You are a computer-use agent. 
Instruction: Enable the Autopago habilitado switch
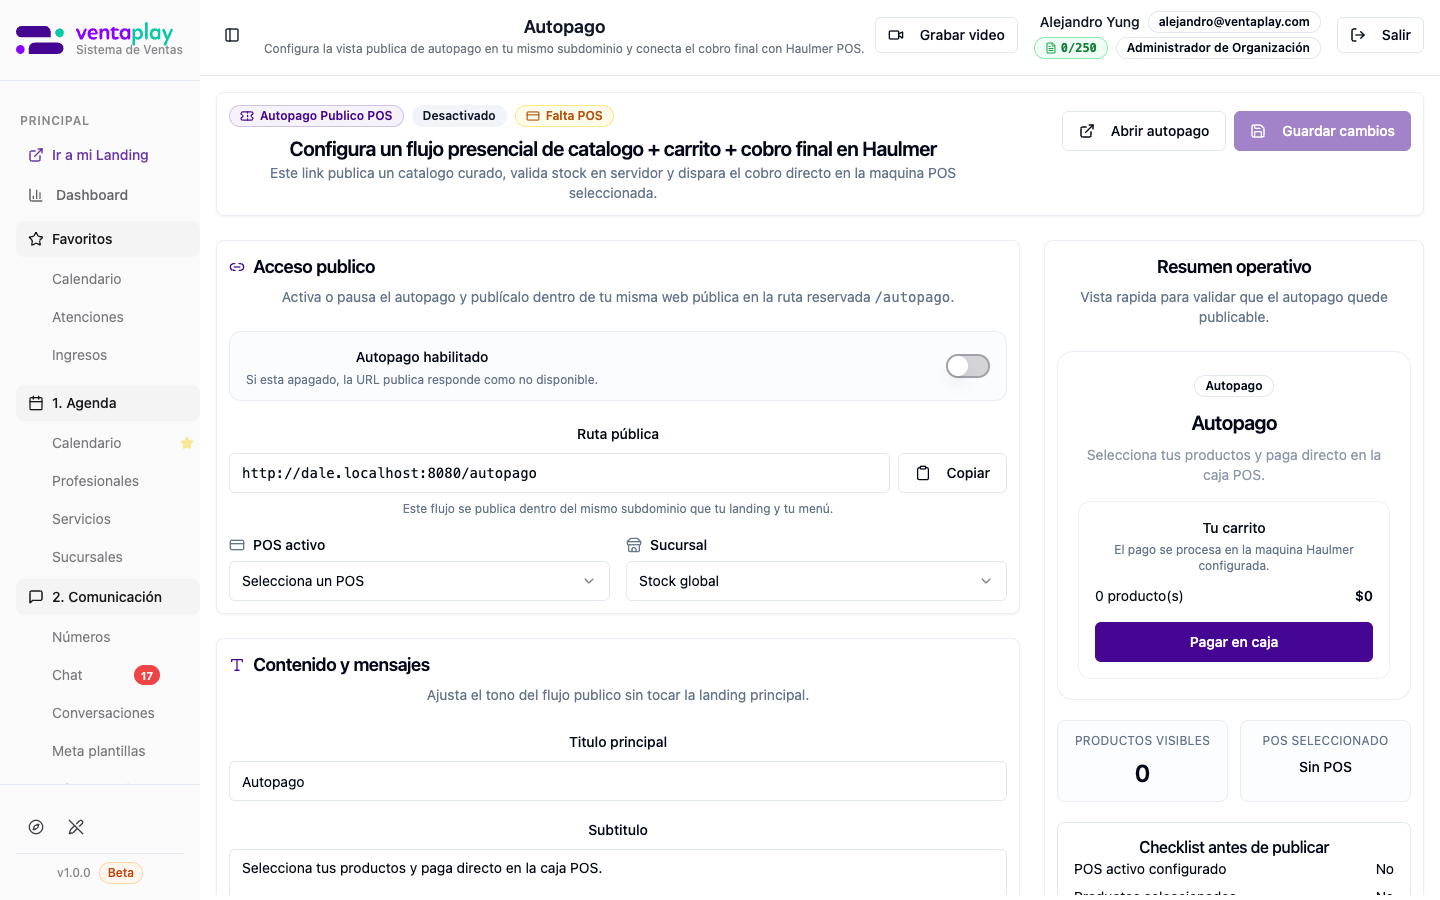point(967,366)
